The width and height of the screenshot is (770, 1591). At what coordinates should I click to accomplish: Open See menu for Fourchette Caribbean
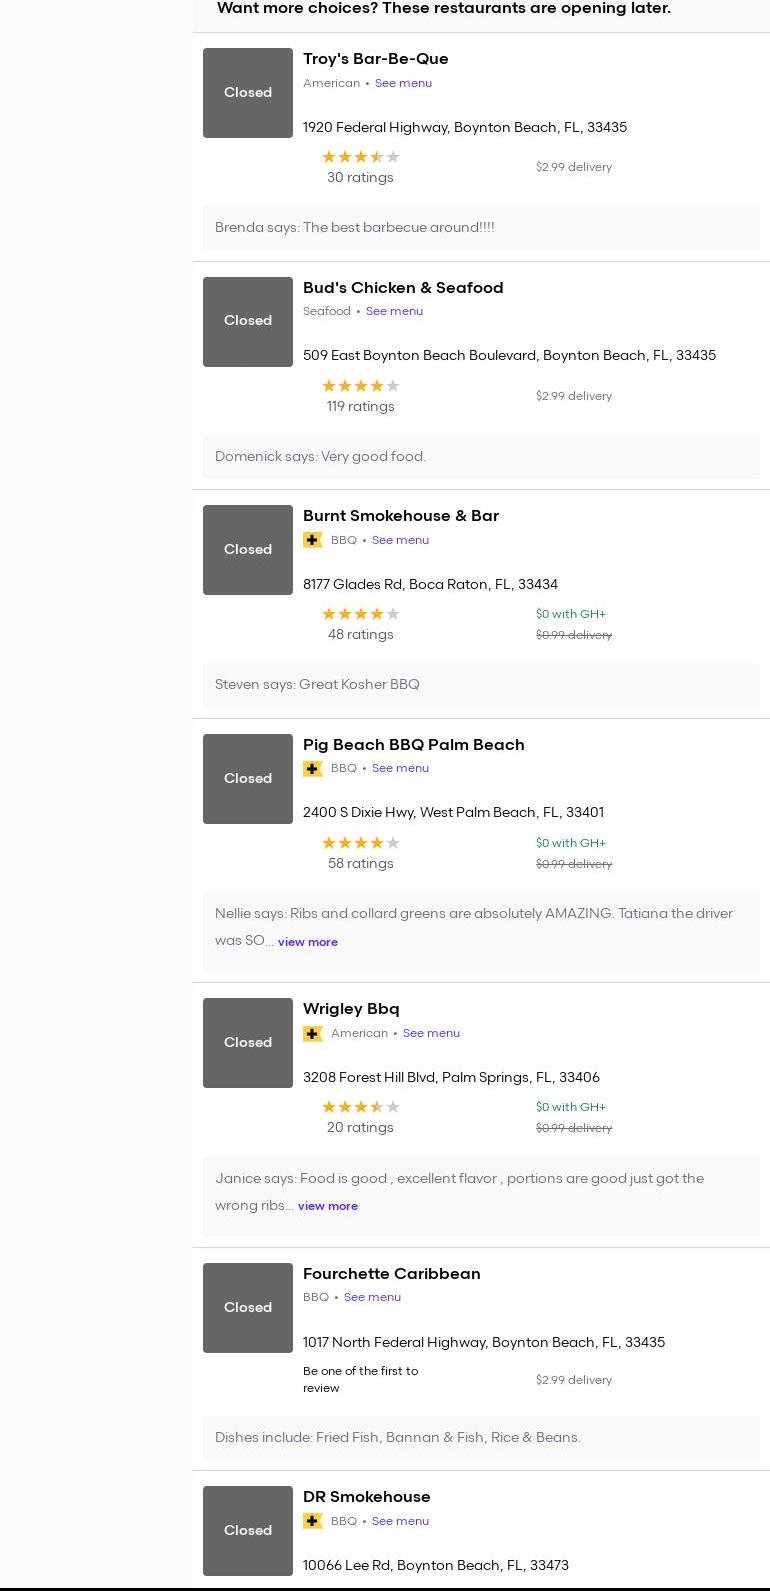(x=372, y=1297)
